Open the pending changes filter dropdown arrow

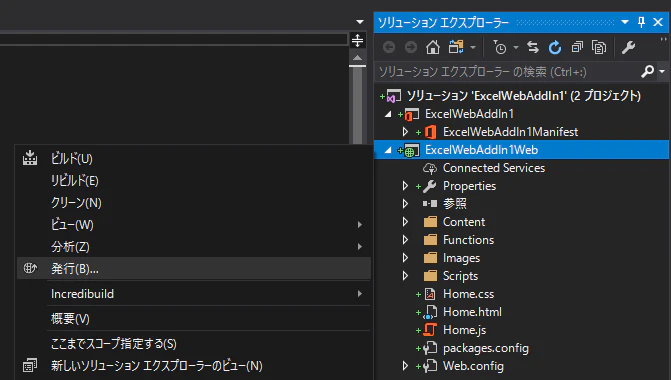pyautogui.click(x=516, y=48)
